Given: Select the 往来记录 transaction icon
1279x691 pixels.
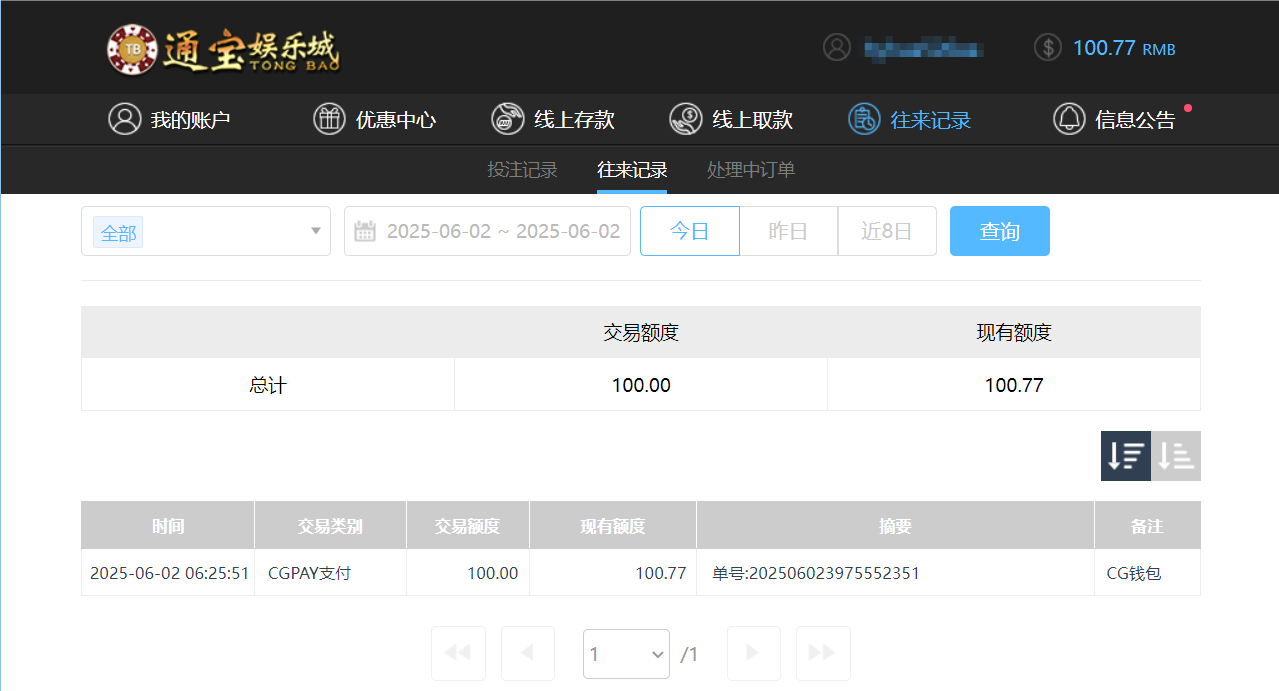Looking at the screenshot, I should (x=863, y=119).
